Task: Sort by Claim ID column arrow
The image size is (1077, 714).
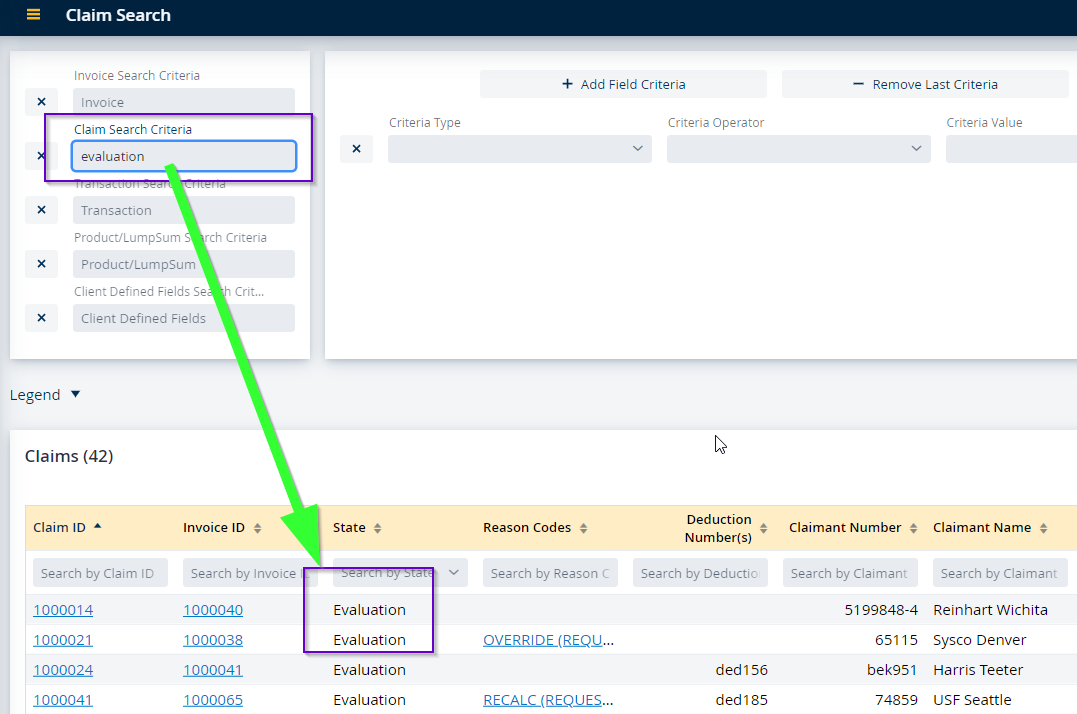Action: (x=97, y=527)
